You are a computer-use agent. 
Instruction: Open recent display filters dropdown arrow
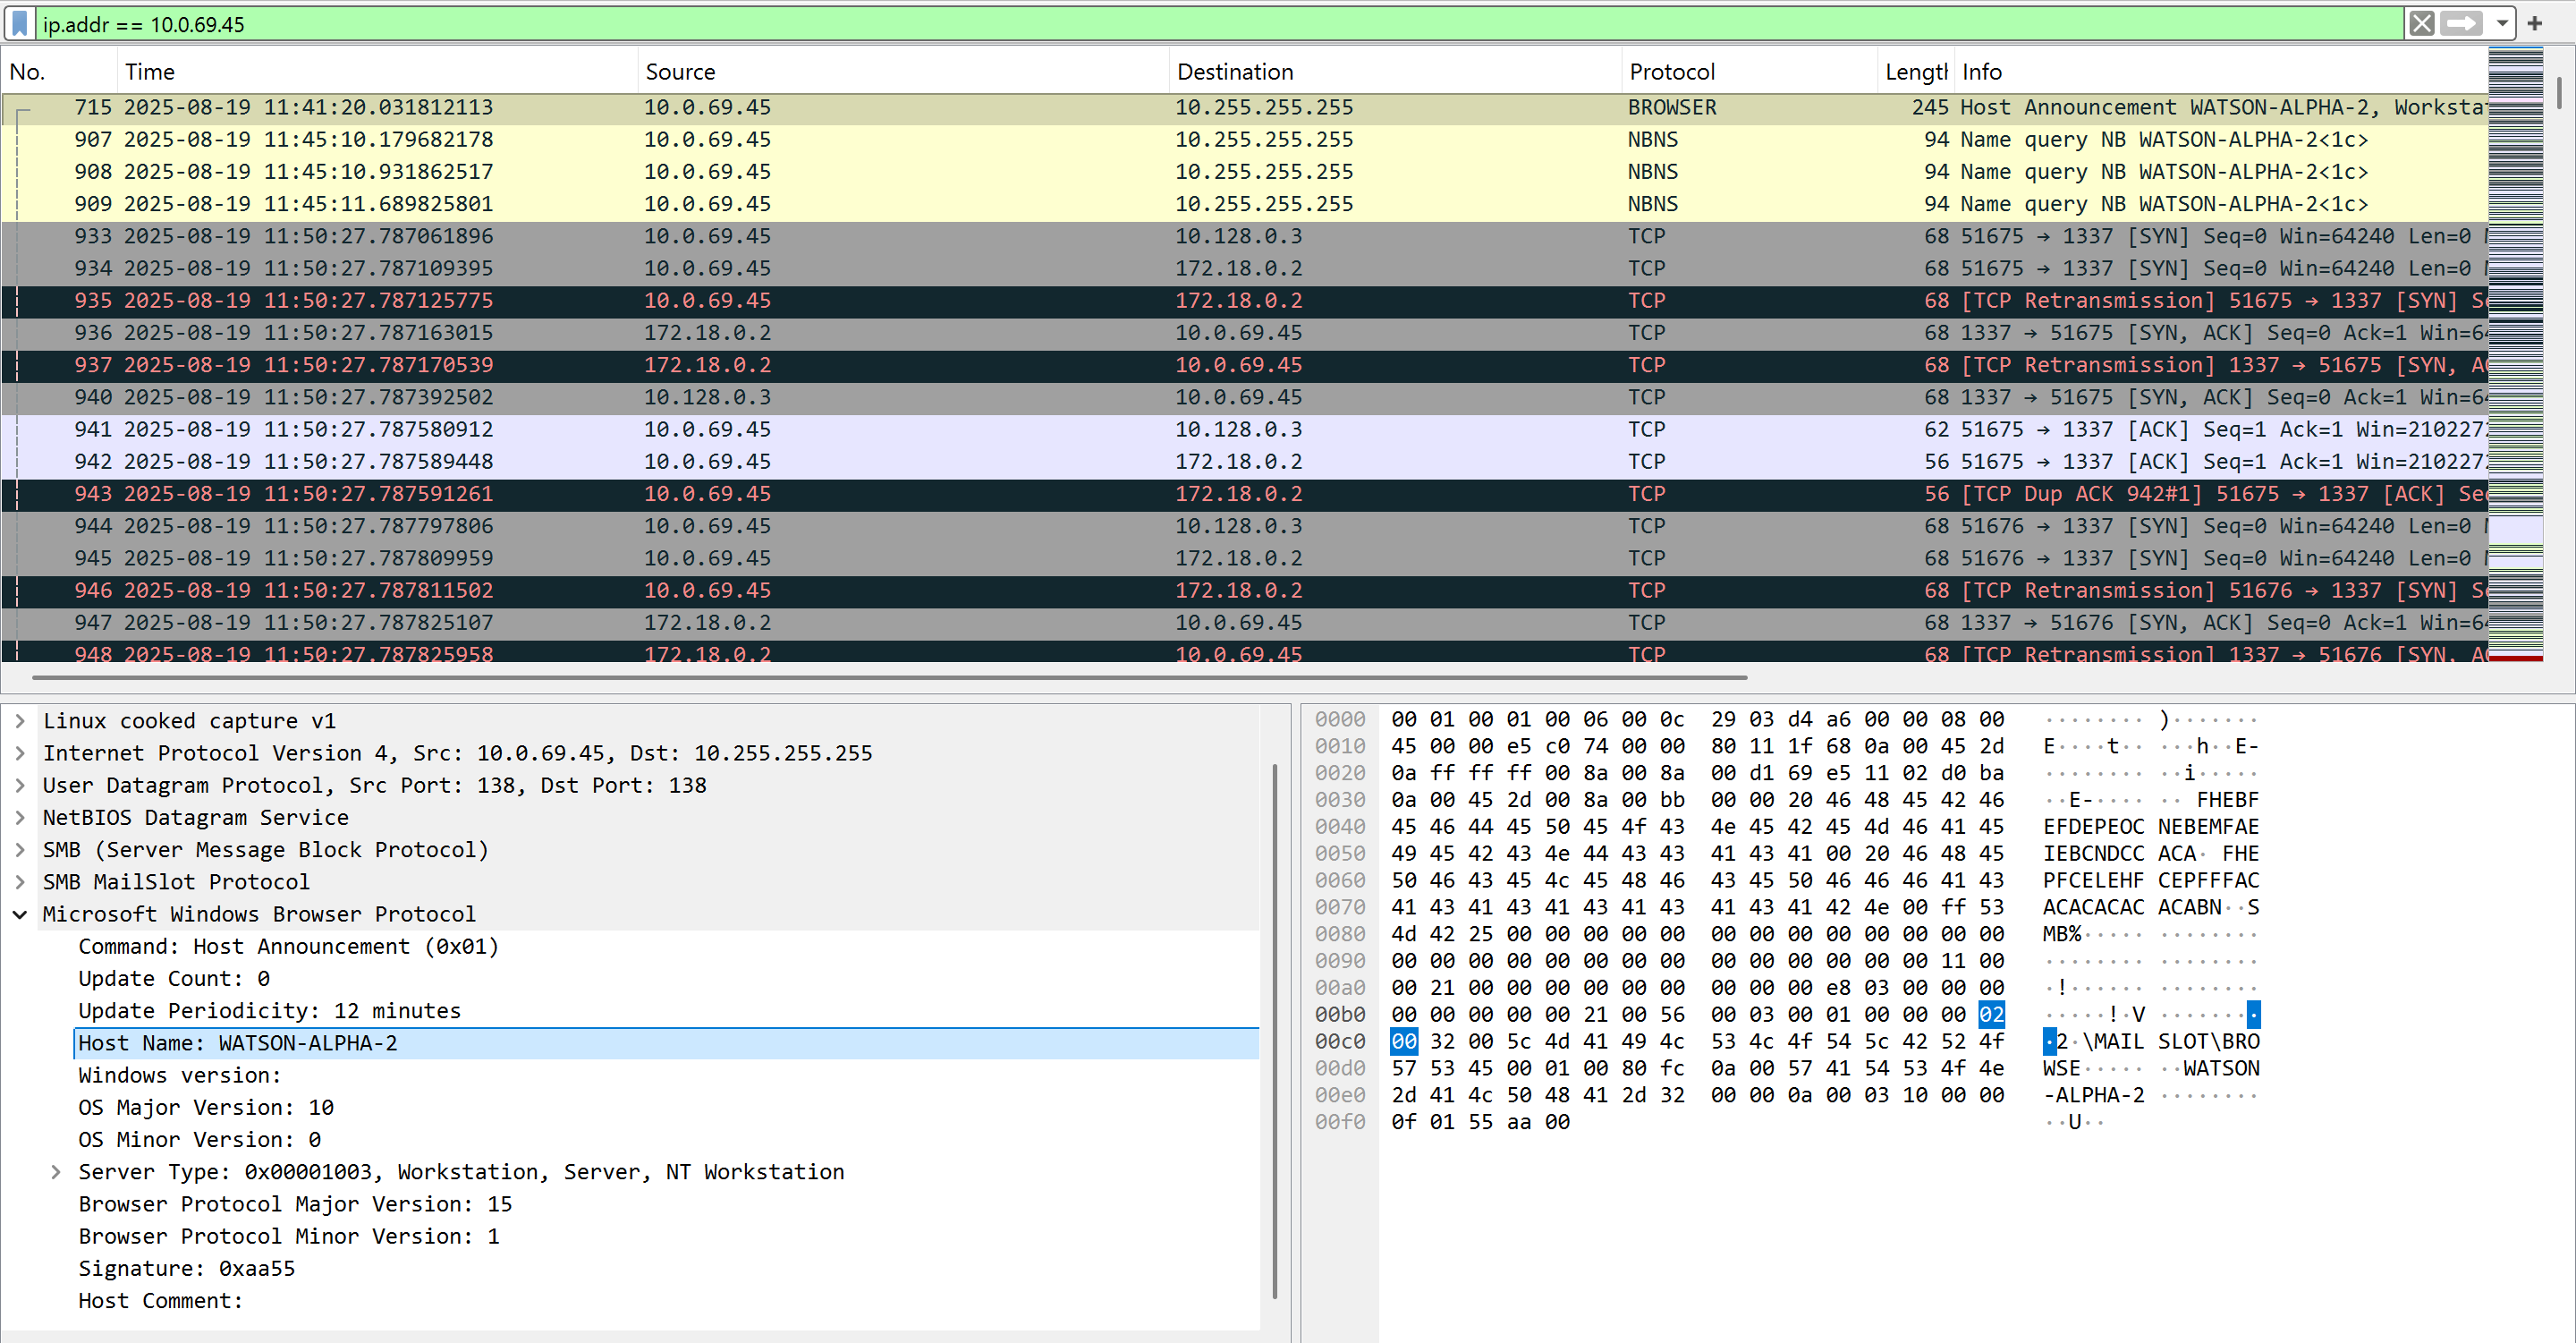click(x=2501, y=23)
